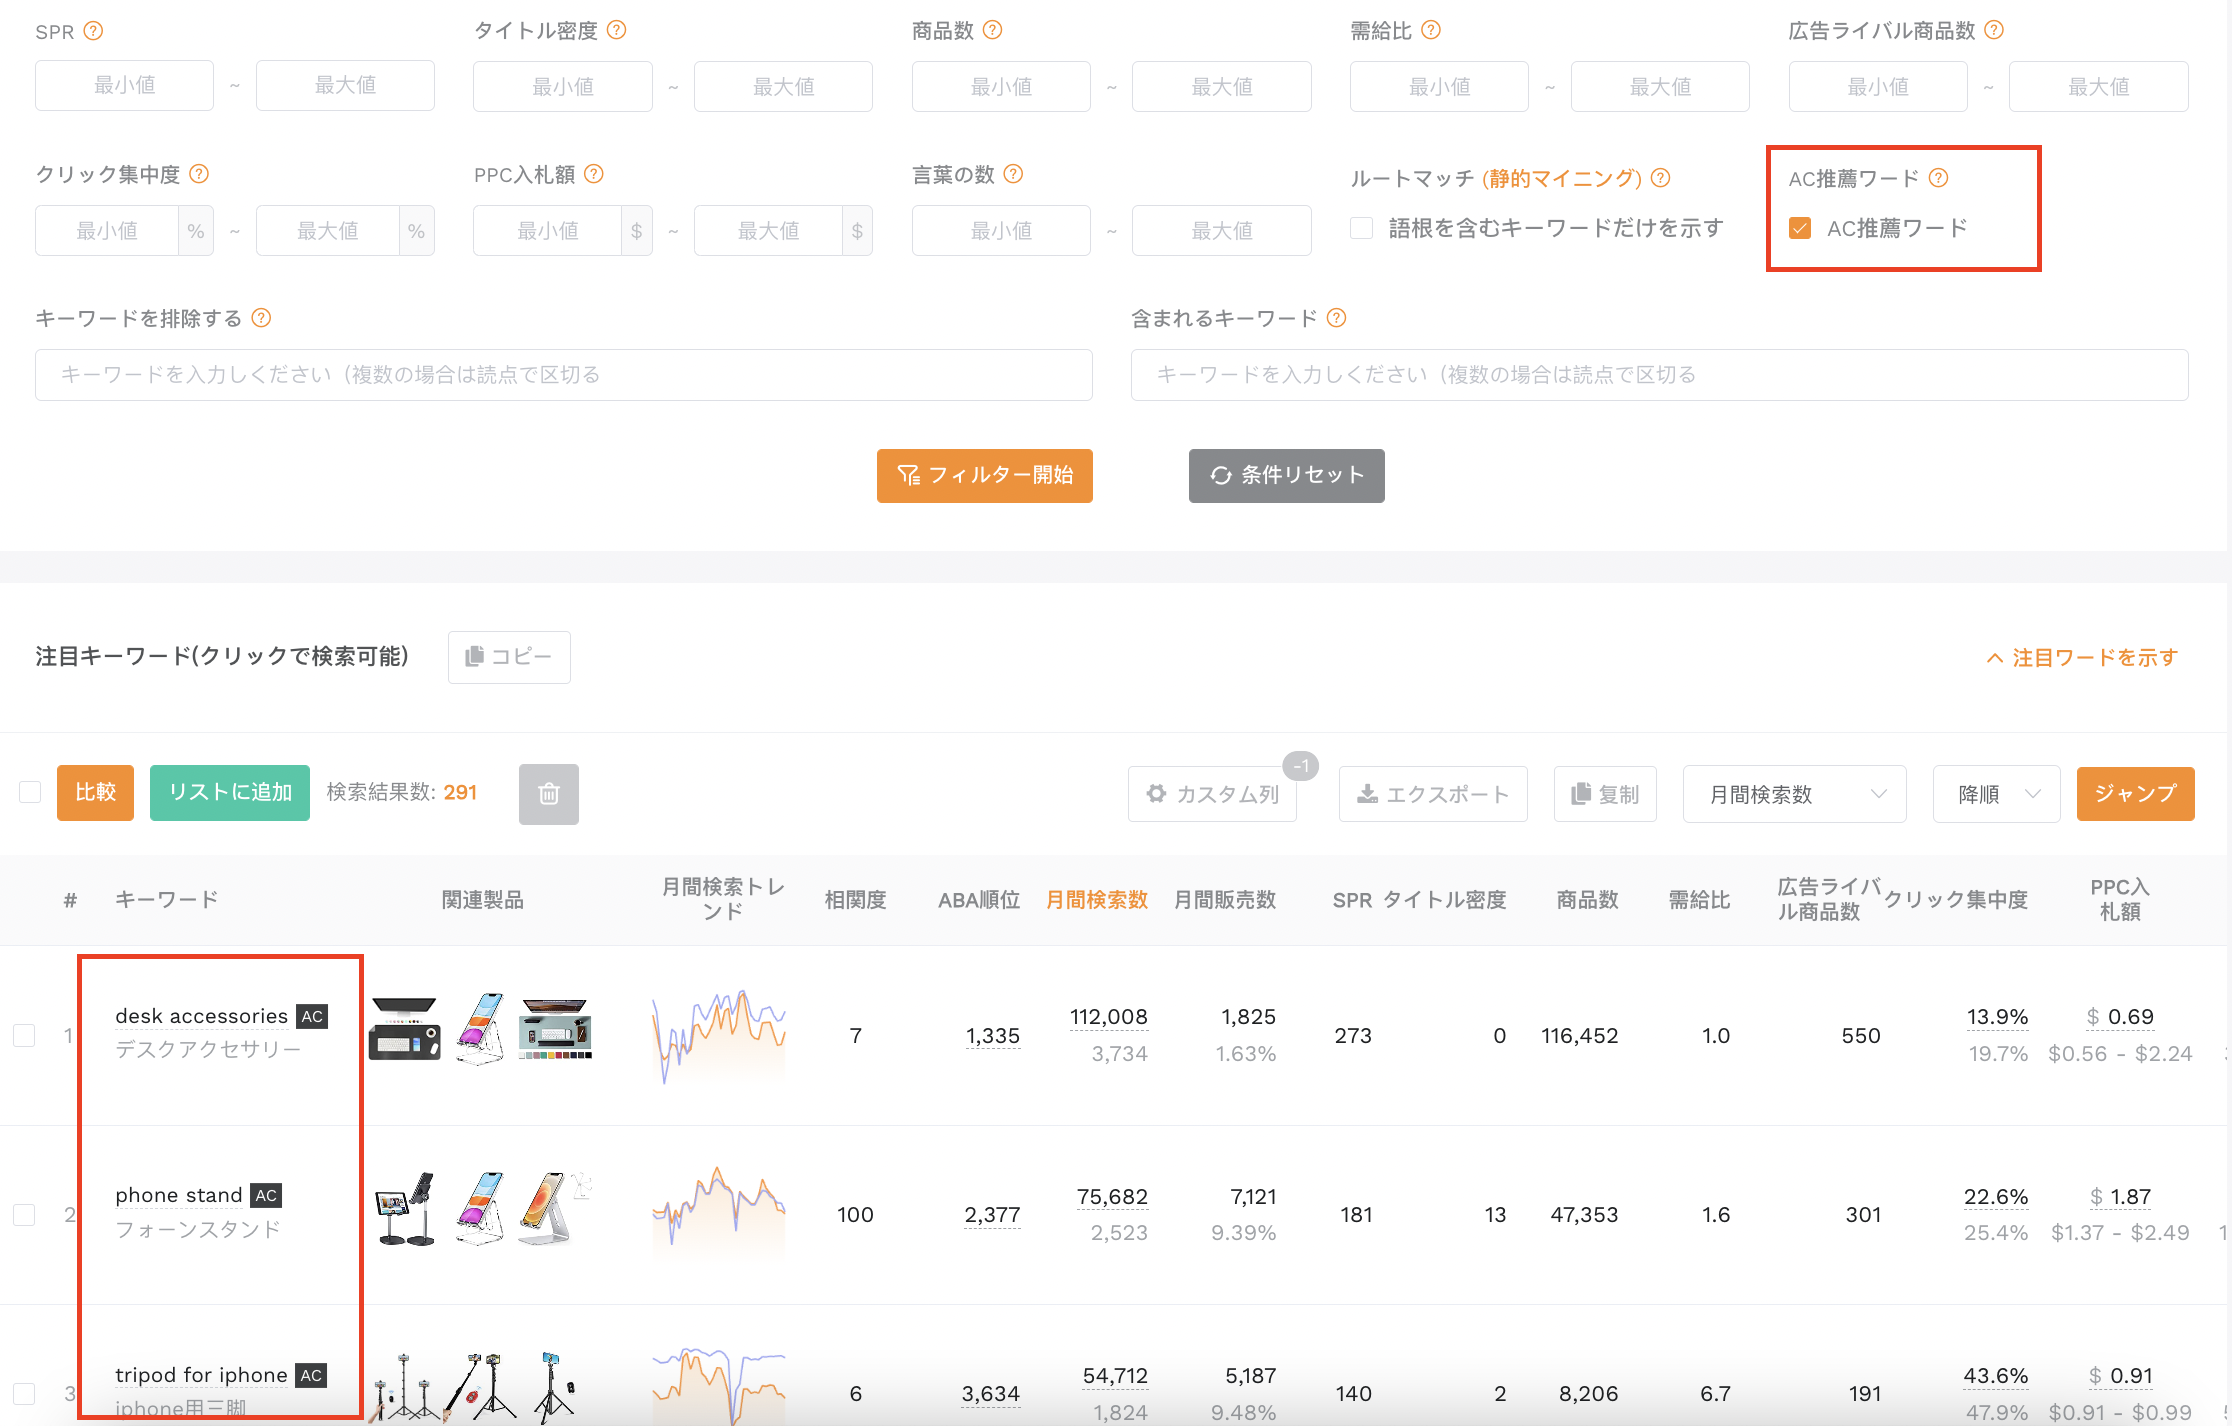Click monthly searches value 75,682
This screenshot has width=2232, height=1426.
pos(1112,1197)
